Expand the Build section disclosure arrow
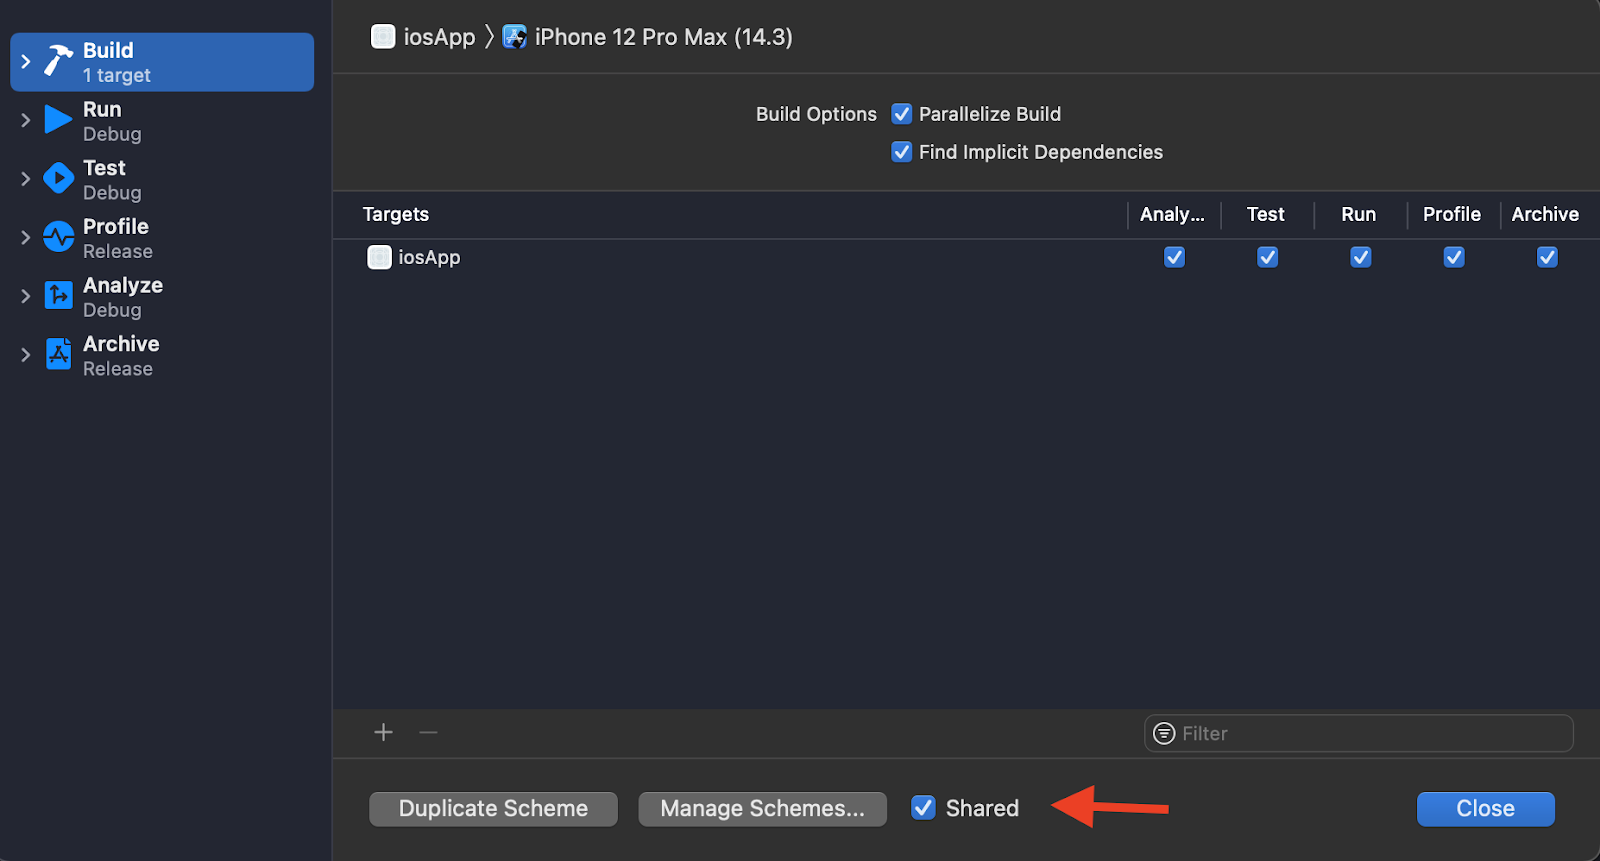The height and width of the screenshot is (861, 1600). [25, 61]
